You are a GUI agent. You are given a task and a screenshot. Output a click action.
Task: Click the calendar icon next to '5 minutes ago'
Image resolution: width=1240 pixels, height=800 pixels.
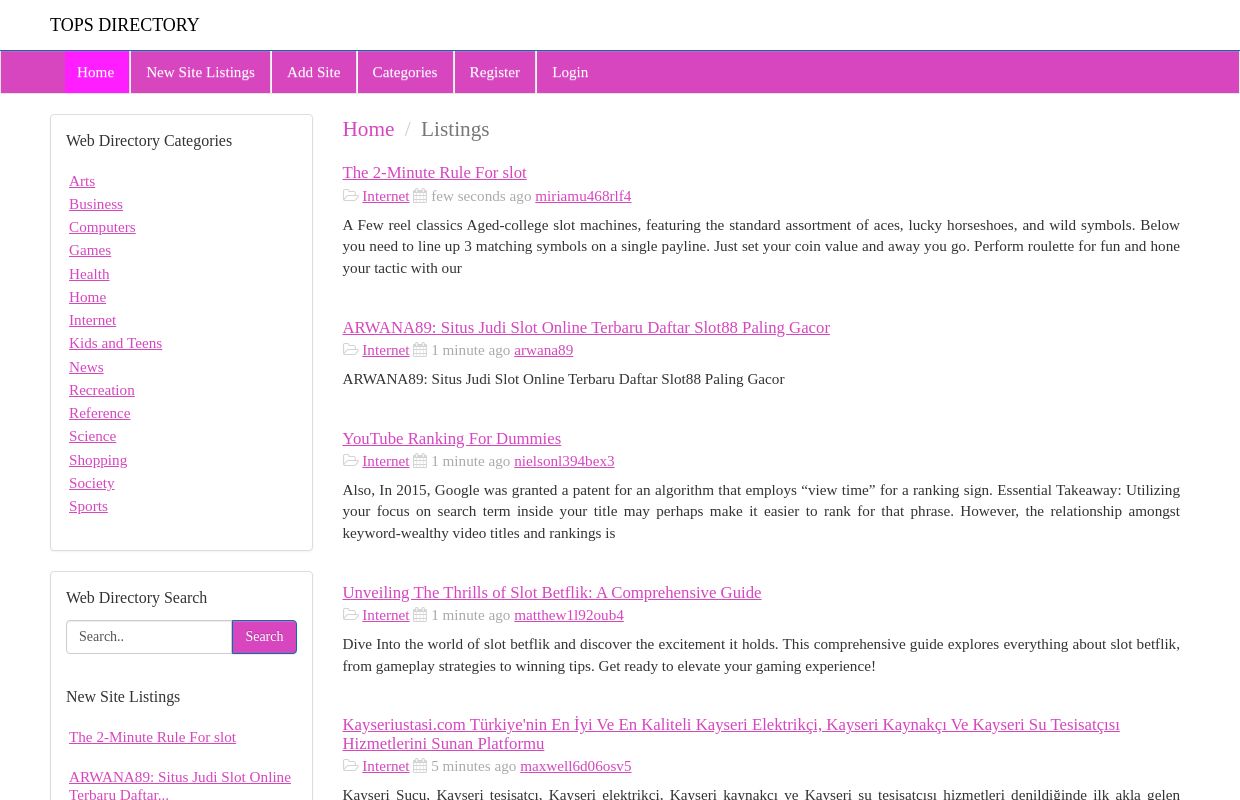pos(420,765)
